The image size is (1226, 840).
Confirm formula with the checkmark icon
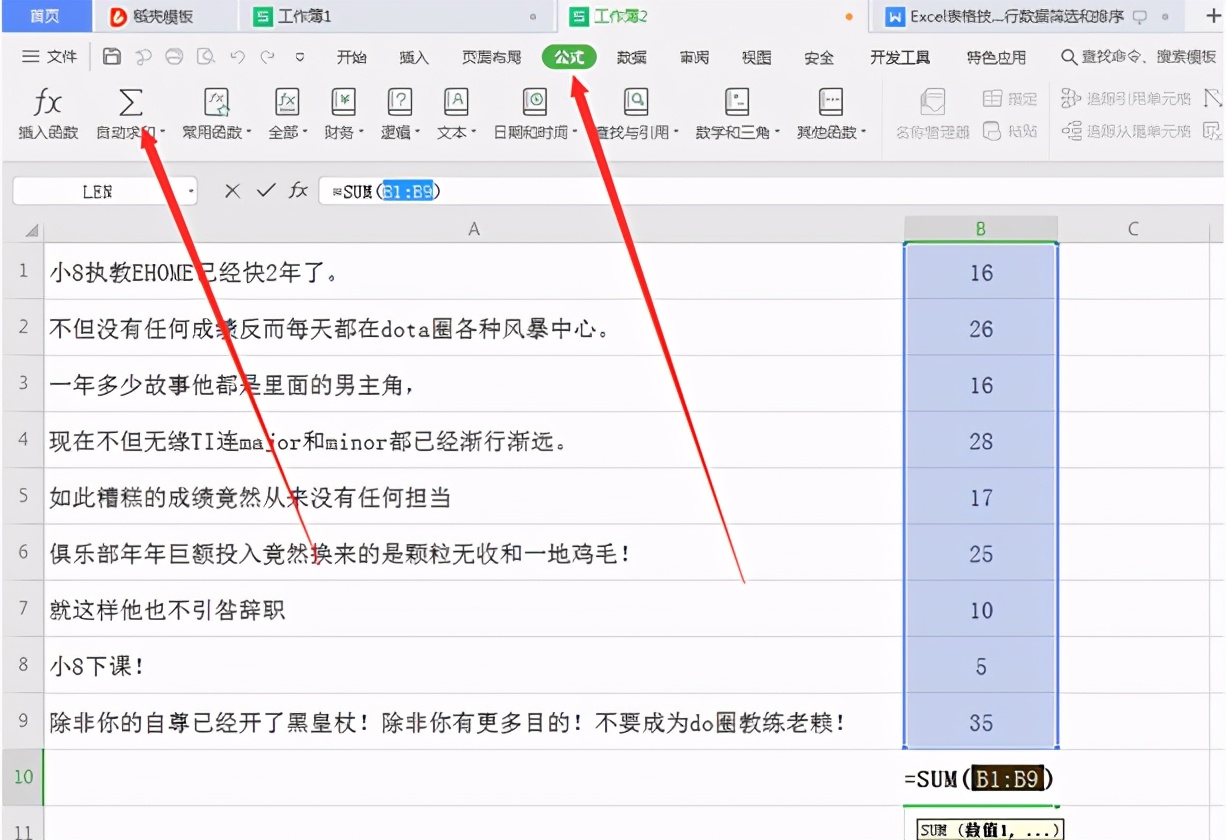[x=265, y=190]
